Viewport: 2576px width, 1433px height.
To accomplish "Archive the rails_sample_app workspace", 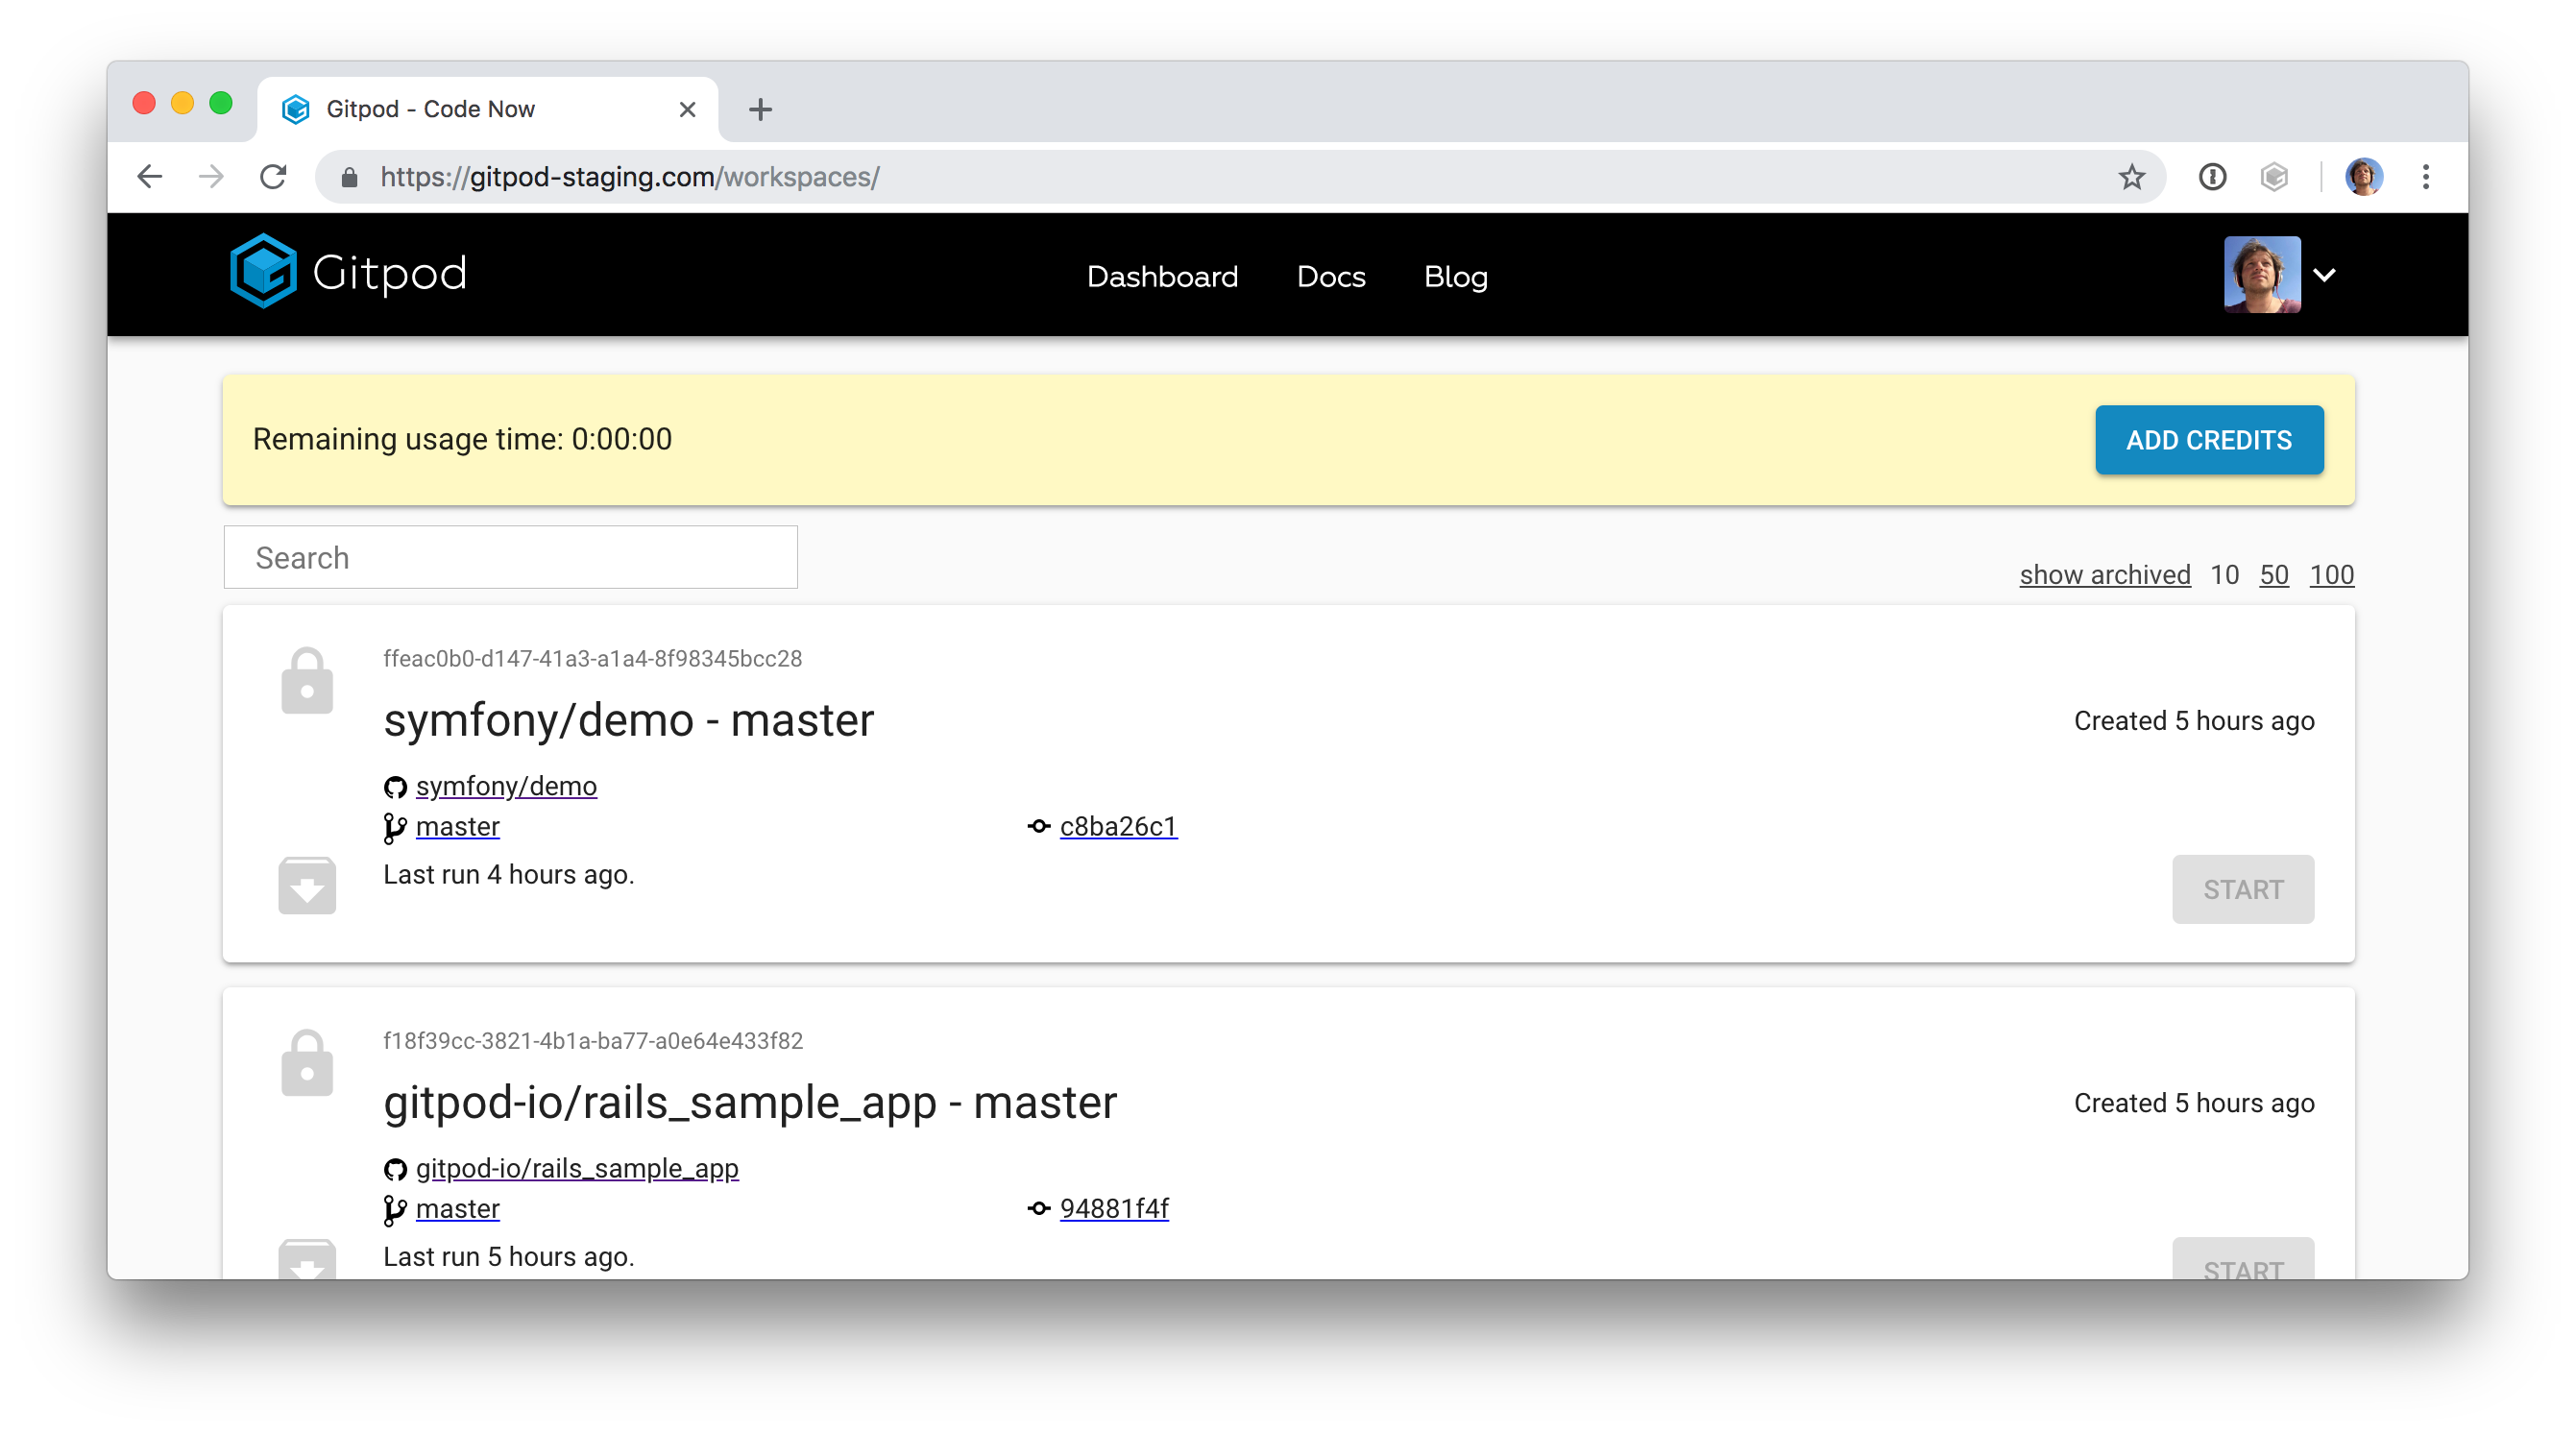I will (307, 1260).
